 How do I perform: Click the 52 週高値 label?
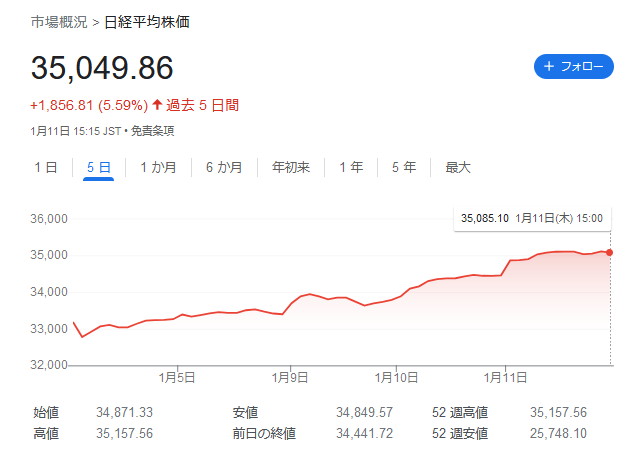click(460, 412)
